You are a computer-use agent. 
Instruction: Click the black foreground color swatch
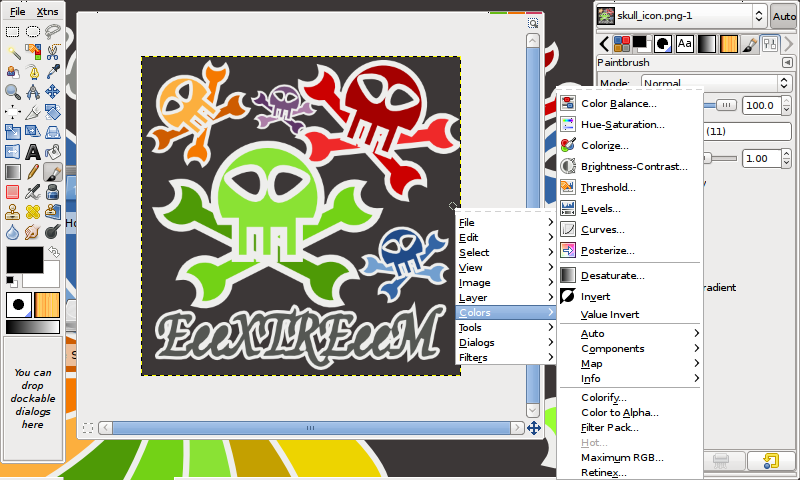(x=24, y=260)
